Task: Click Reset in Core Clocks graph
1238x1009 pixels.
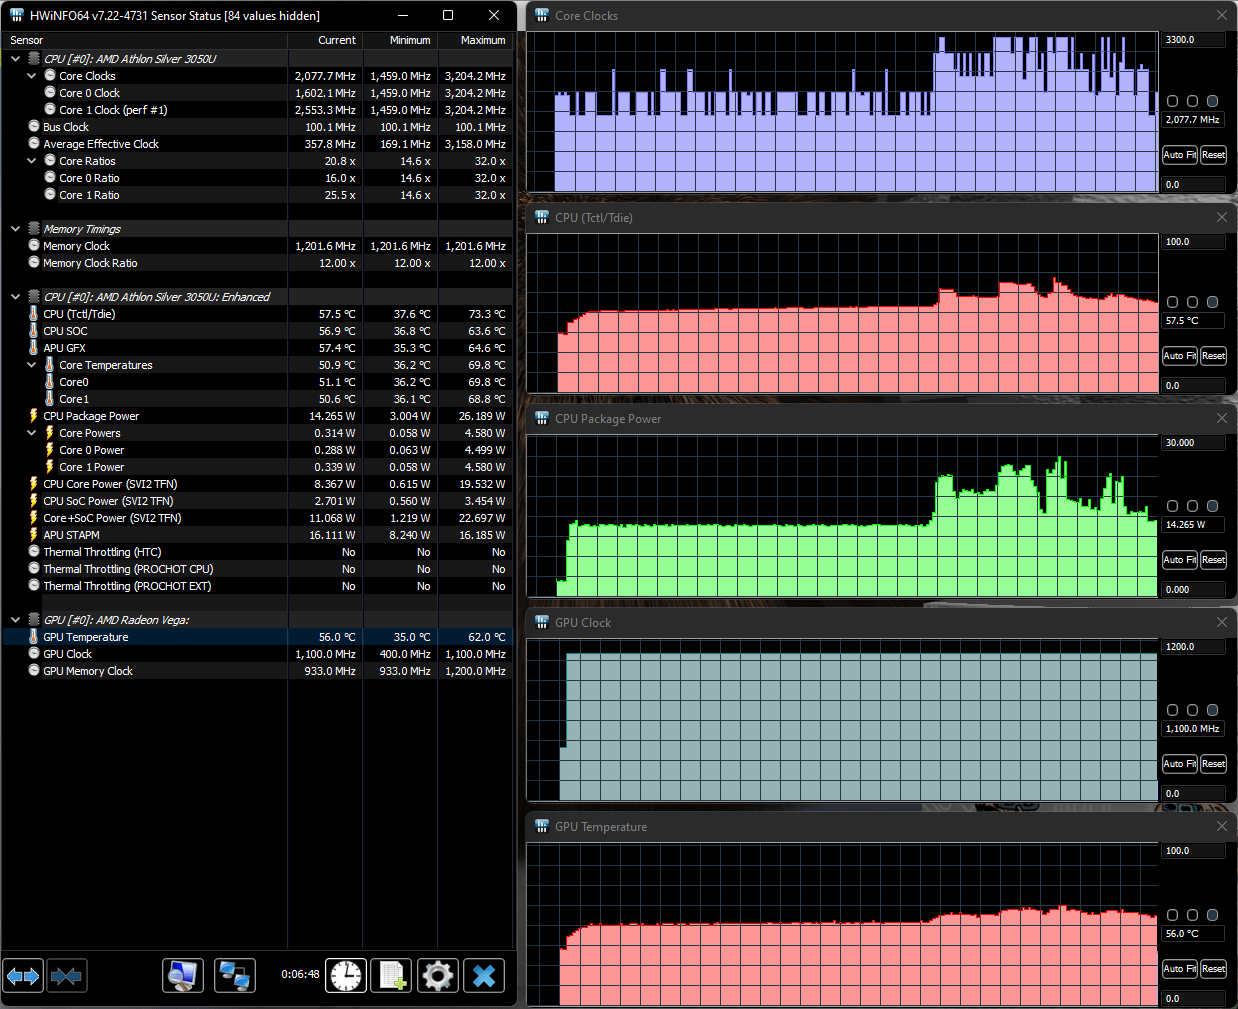Action: tap(1213, 155)
